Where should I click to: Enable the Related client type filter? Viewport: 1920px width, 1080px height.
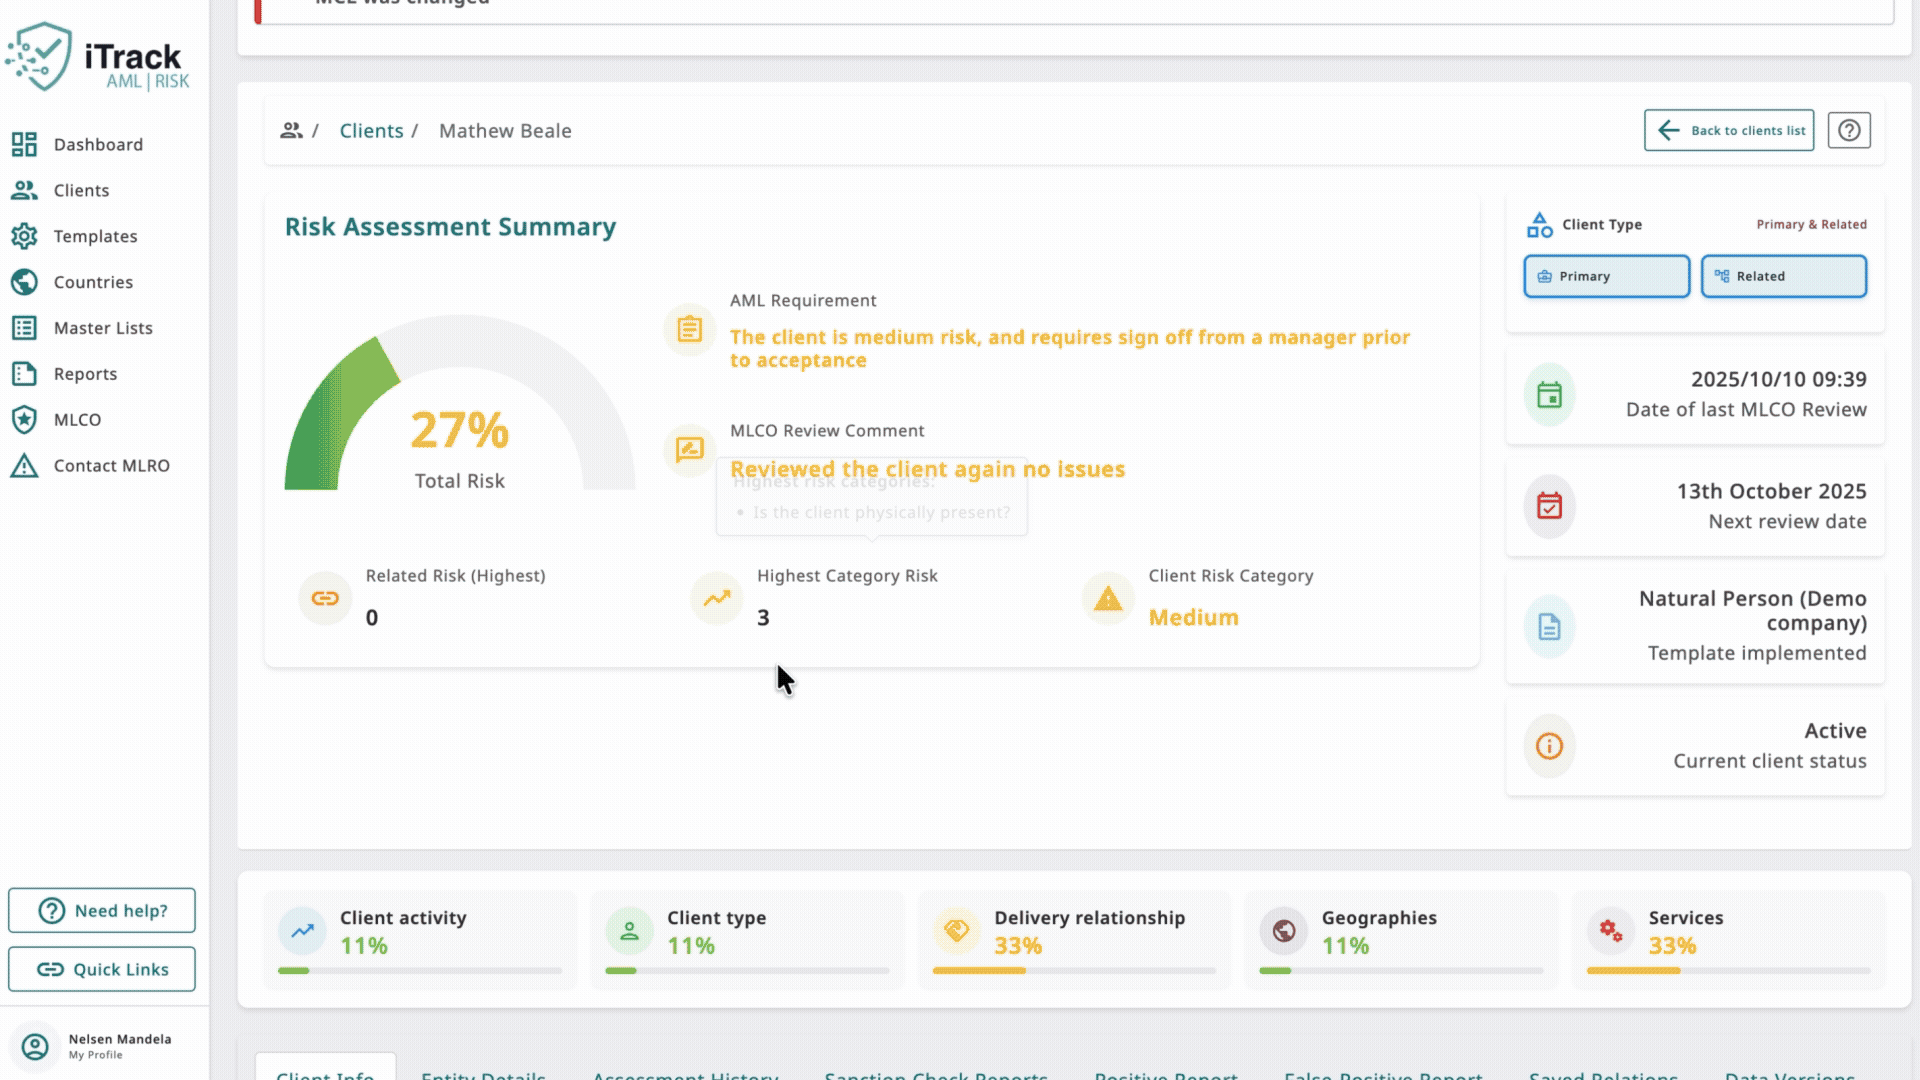pyautogui.click(x=1783, y=276)
